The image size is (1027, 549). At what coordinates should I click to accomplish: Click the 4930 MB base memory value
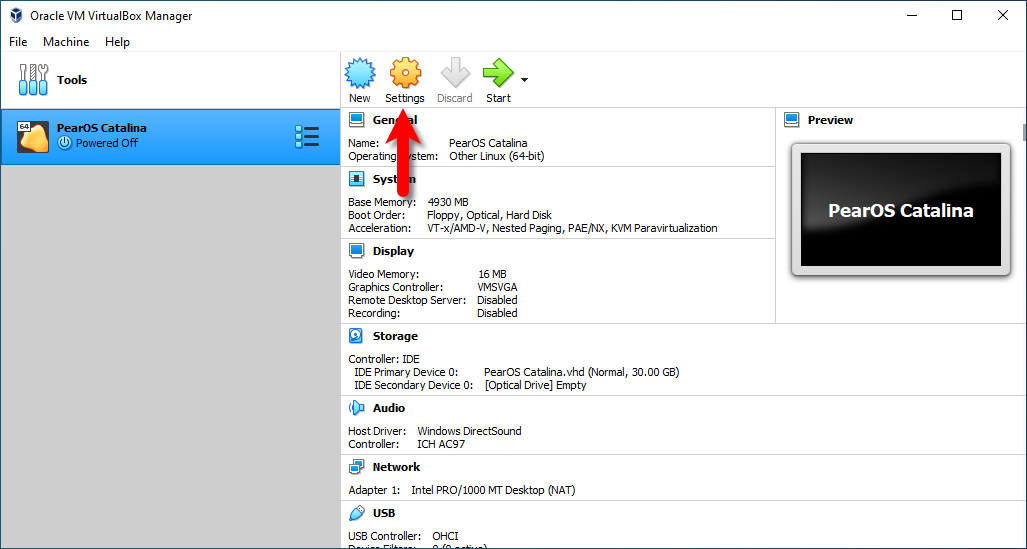point(448,202)
